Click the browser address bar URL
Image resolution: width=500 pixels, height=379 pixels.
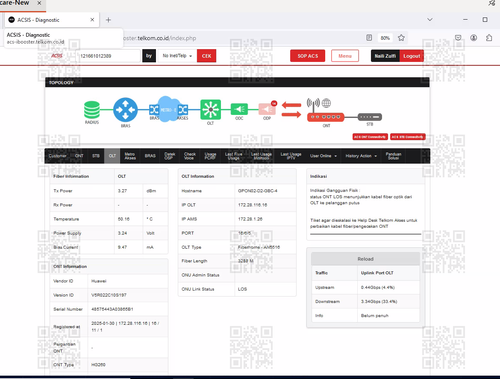pos(159,38)
